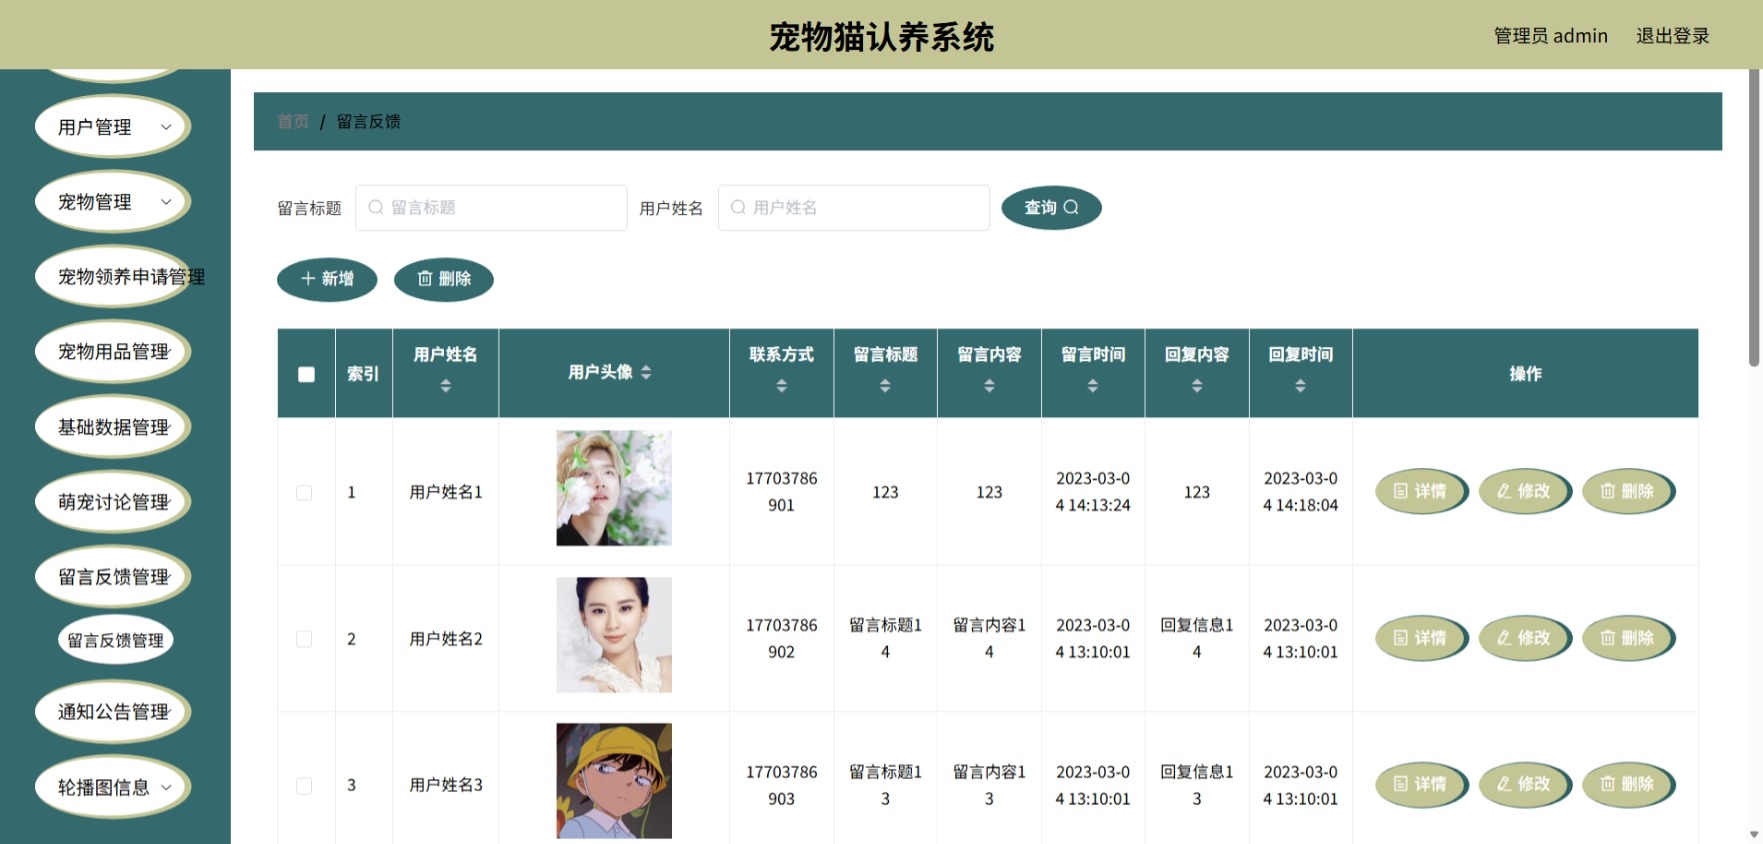
Task: Focus the 用户姓名 search input
Action: [854, 207]
